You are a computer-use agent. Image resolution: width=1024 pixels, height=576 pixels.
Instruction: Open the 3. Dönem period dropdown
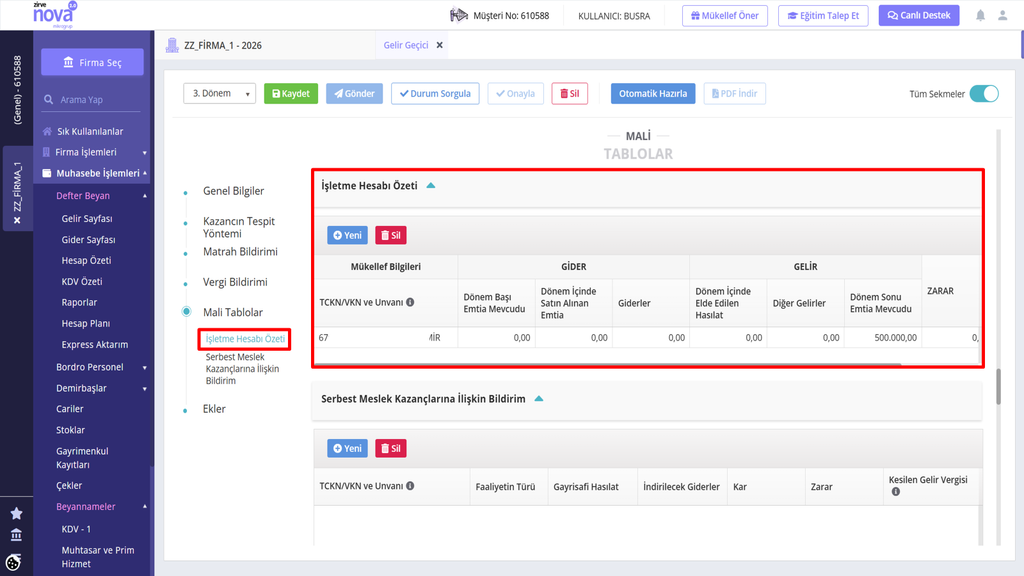tap(219, 93)
